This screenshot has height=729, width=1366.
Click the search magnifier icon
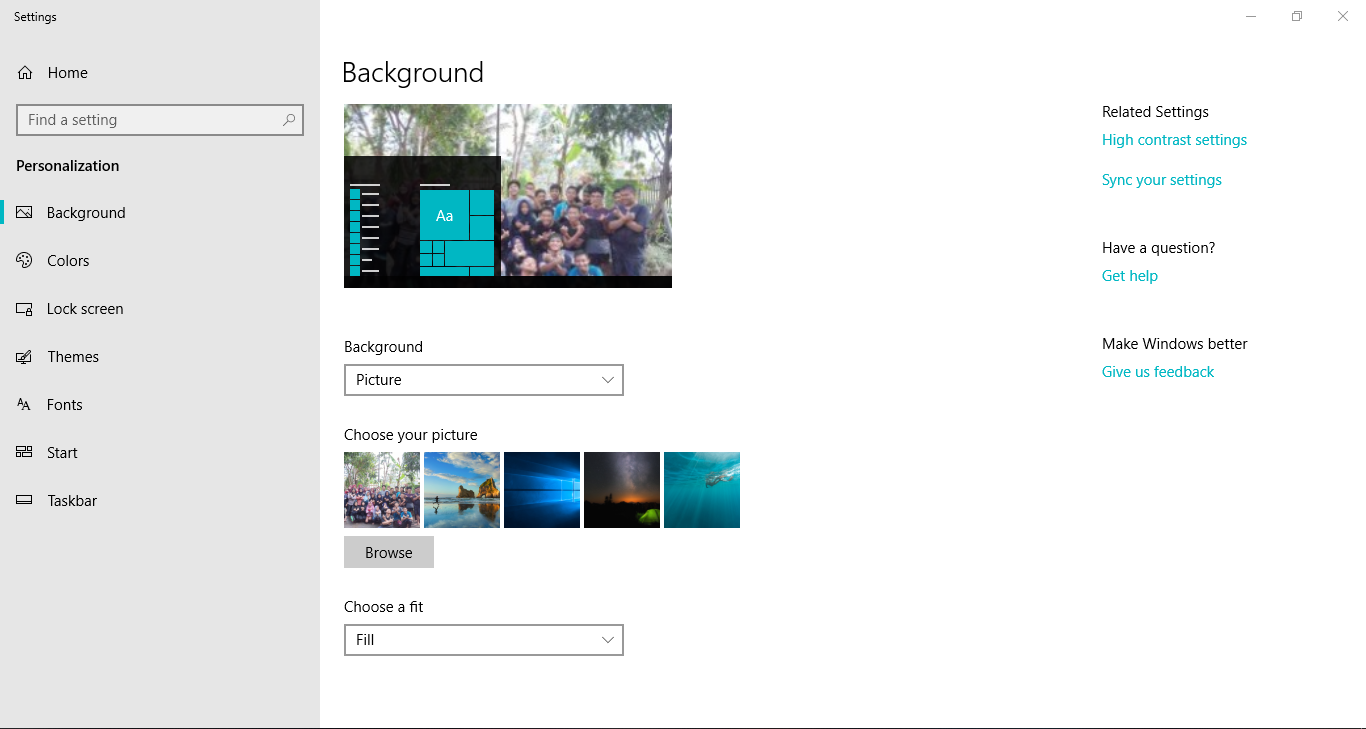289,120
